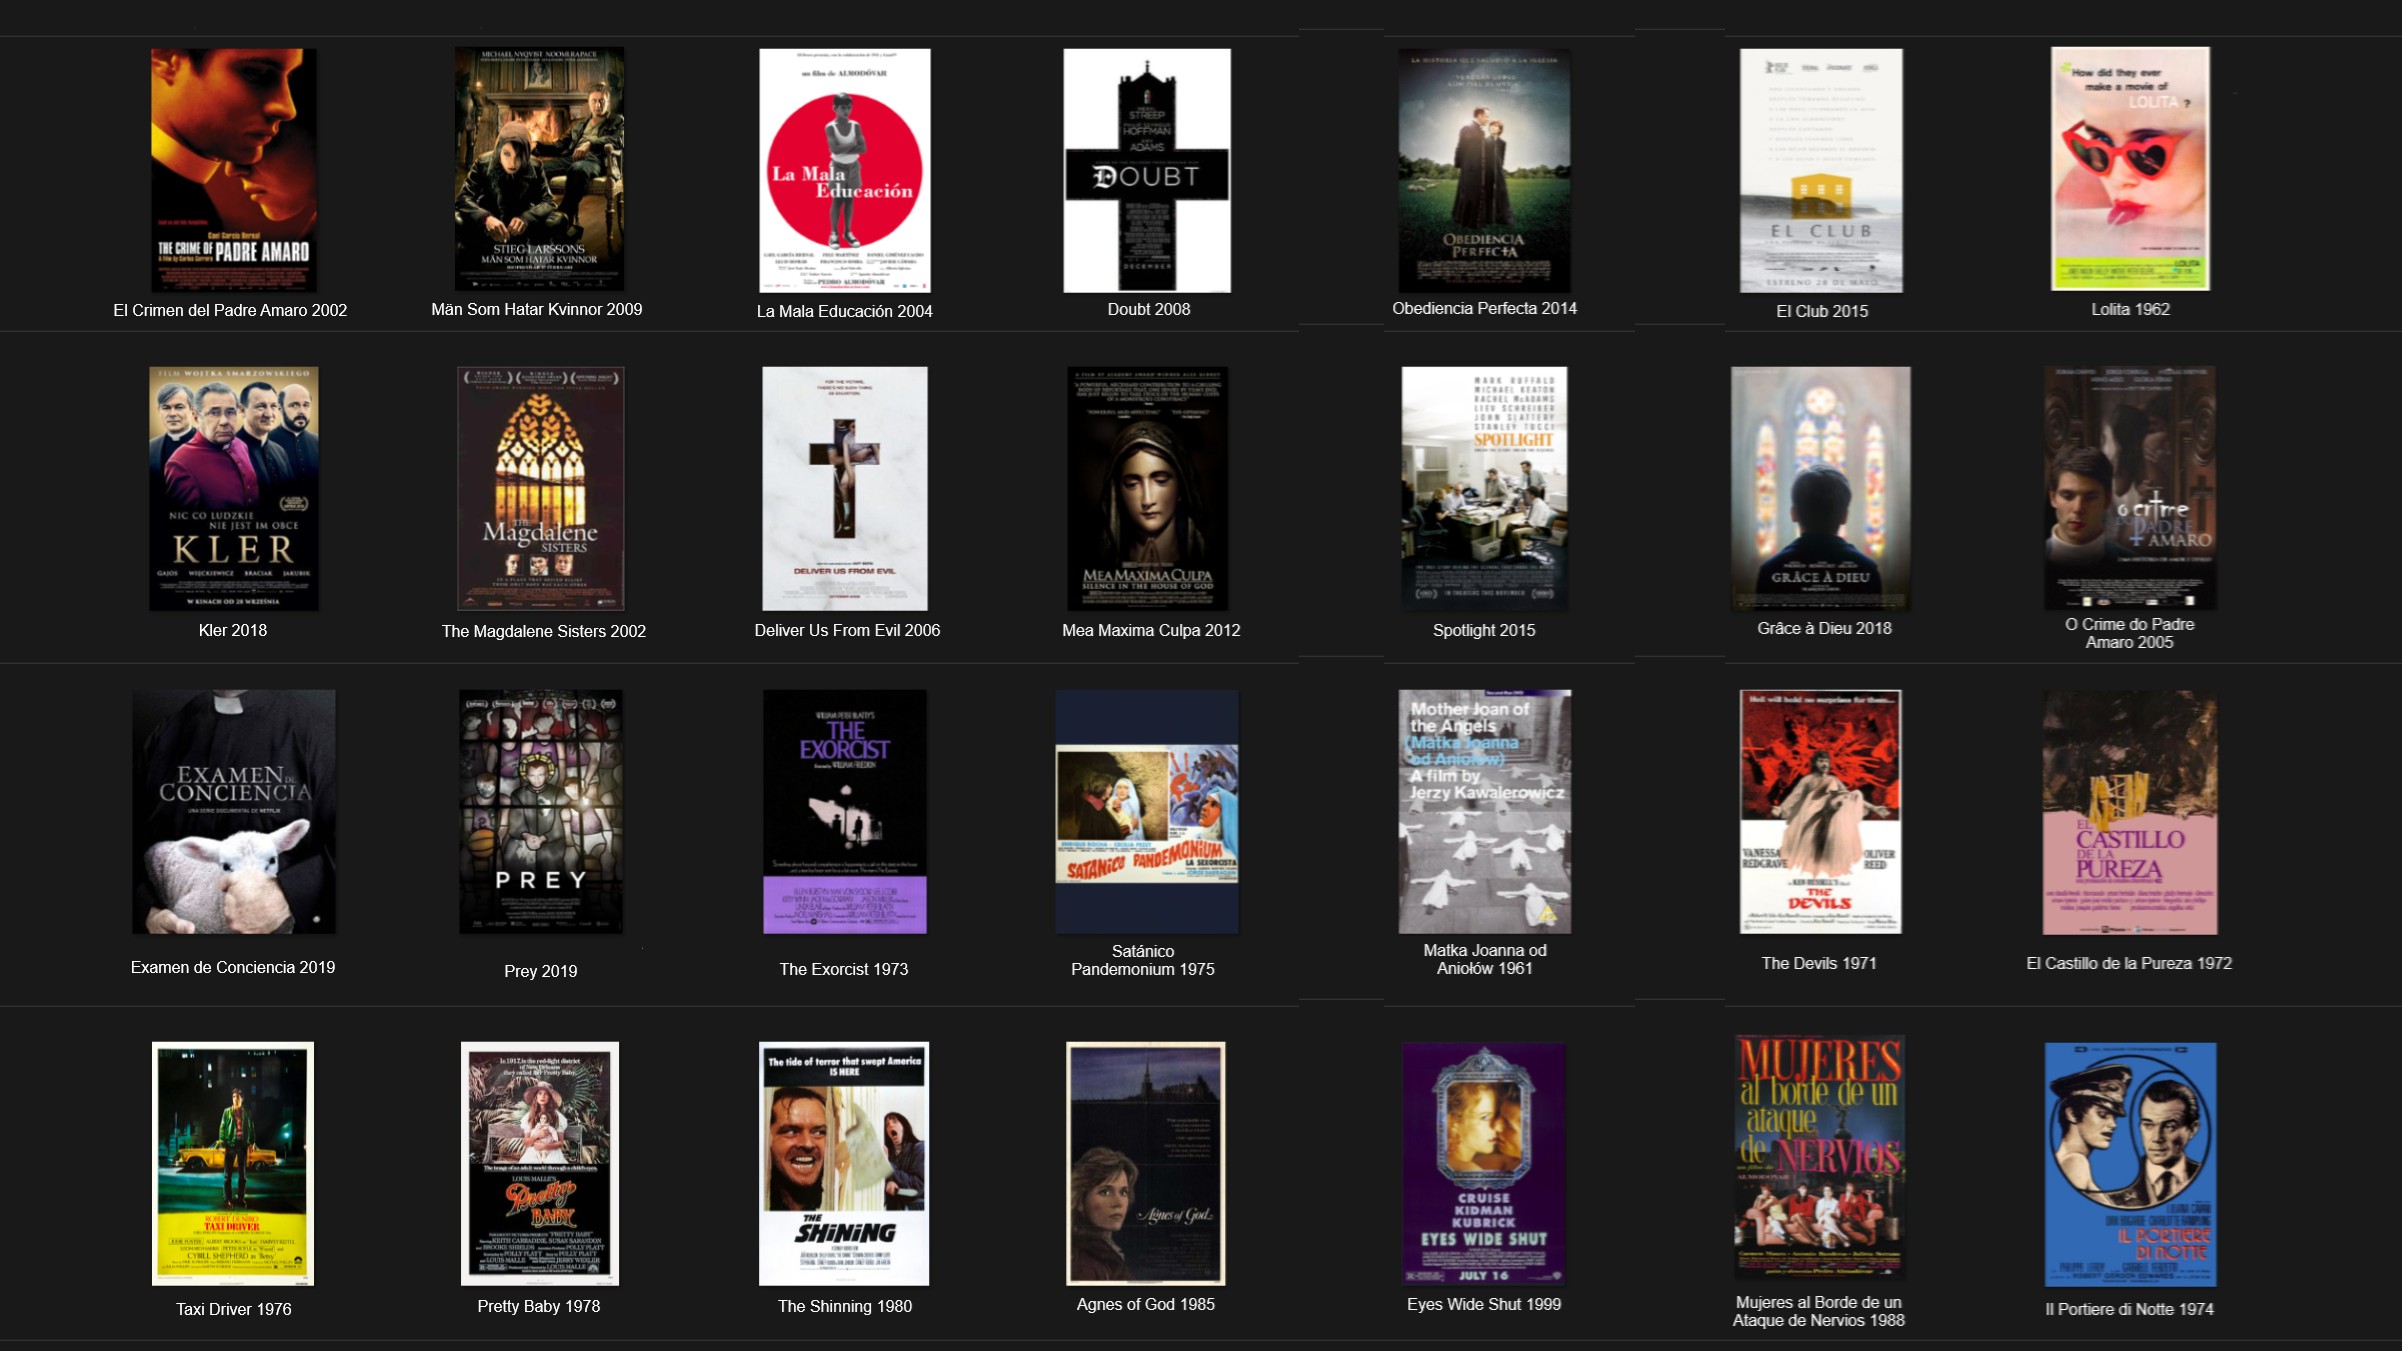Click The Shinning 1980 poster image
Image resolution: width=2402 pixels, height=1351 pixels.
pos(844,1163)
